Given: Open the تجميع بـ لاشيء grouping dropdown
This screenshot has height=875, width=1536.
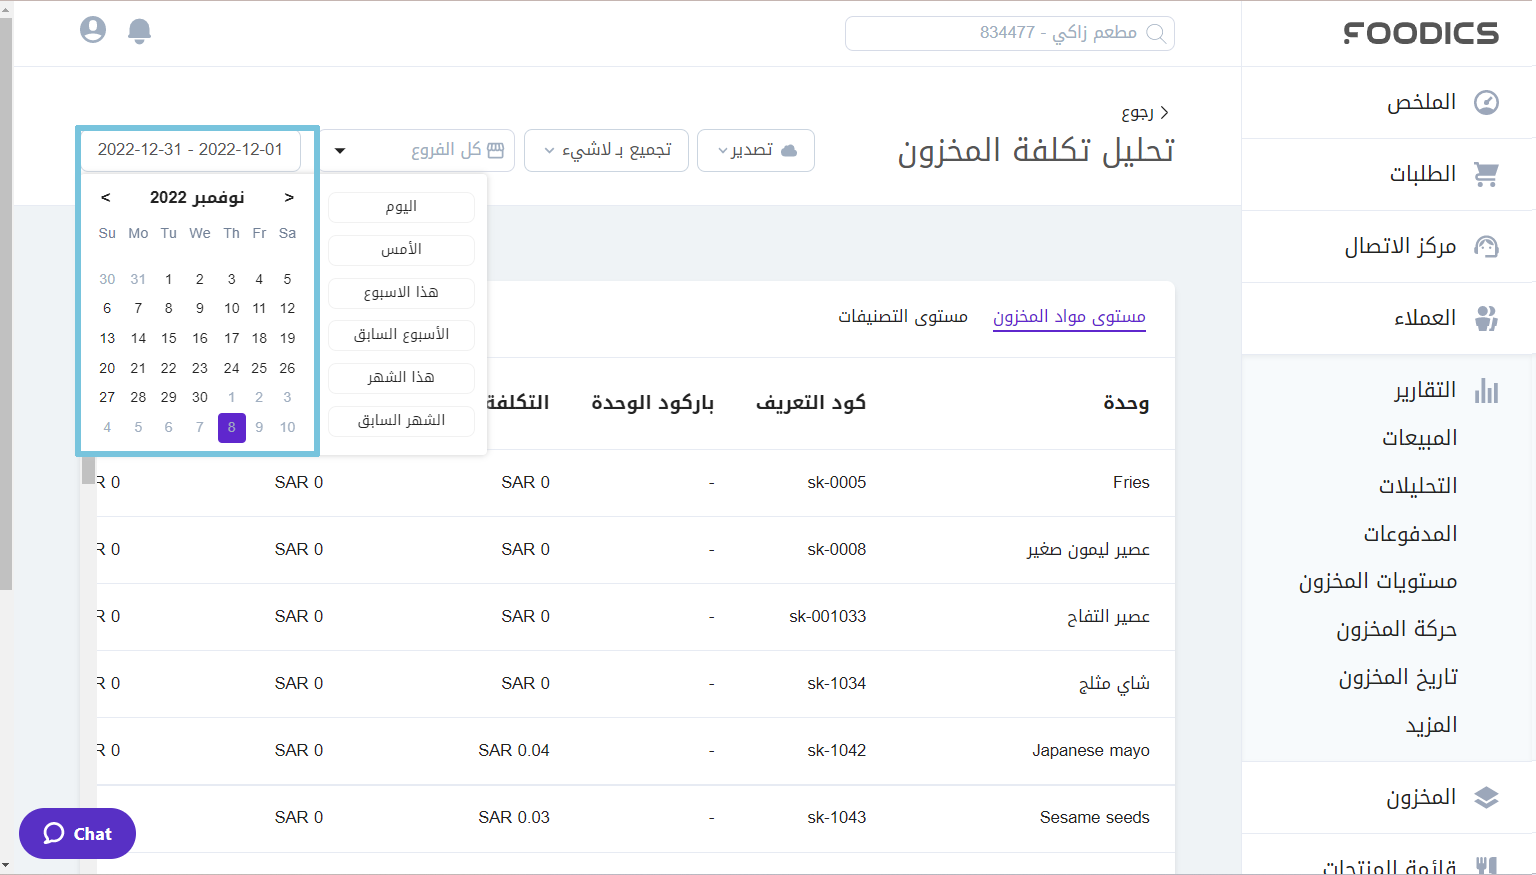Looking at the screenshot, I should 606,150.
